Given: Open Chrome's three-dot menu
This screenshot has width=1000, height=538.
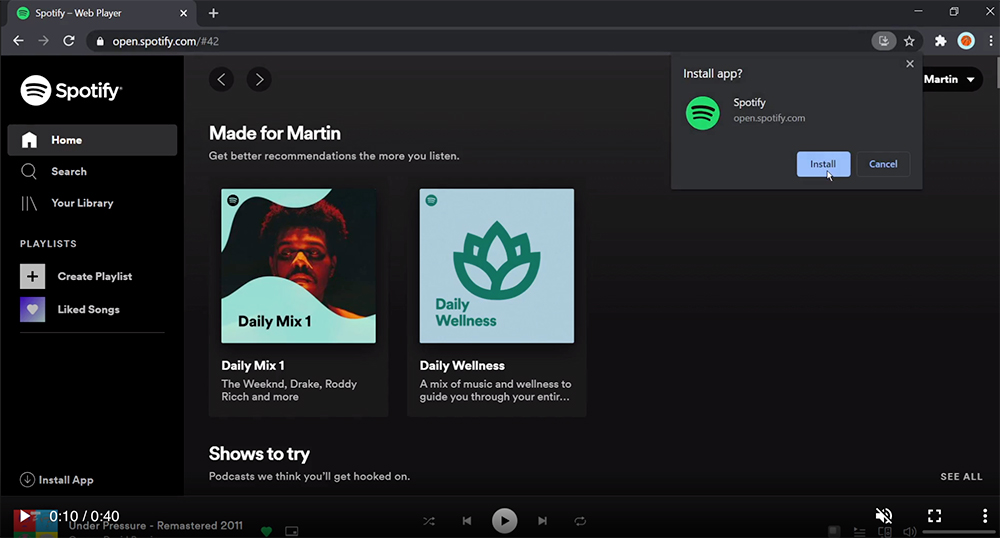Looking at the screenshot, I should pos(990,41).
